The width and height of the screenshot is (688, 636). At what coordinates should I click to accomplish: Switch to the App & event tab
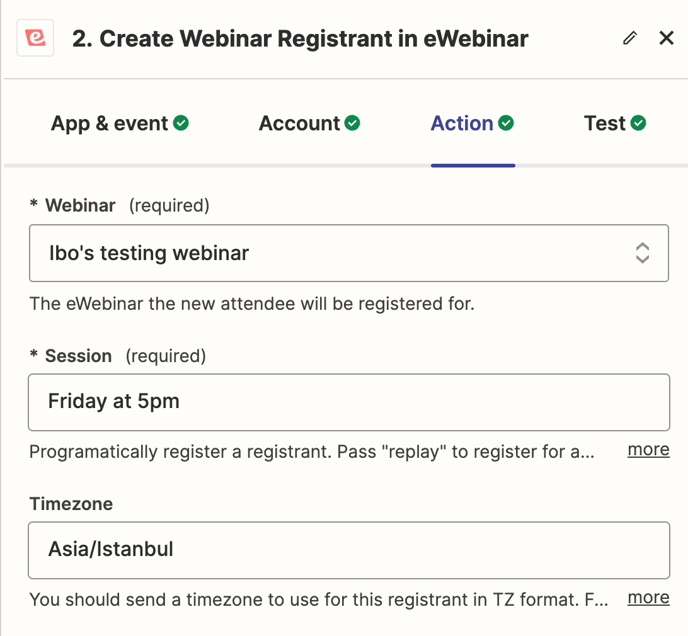pyautogui.click(x=109, y=123)
